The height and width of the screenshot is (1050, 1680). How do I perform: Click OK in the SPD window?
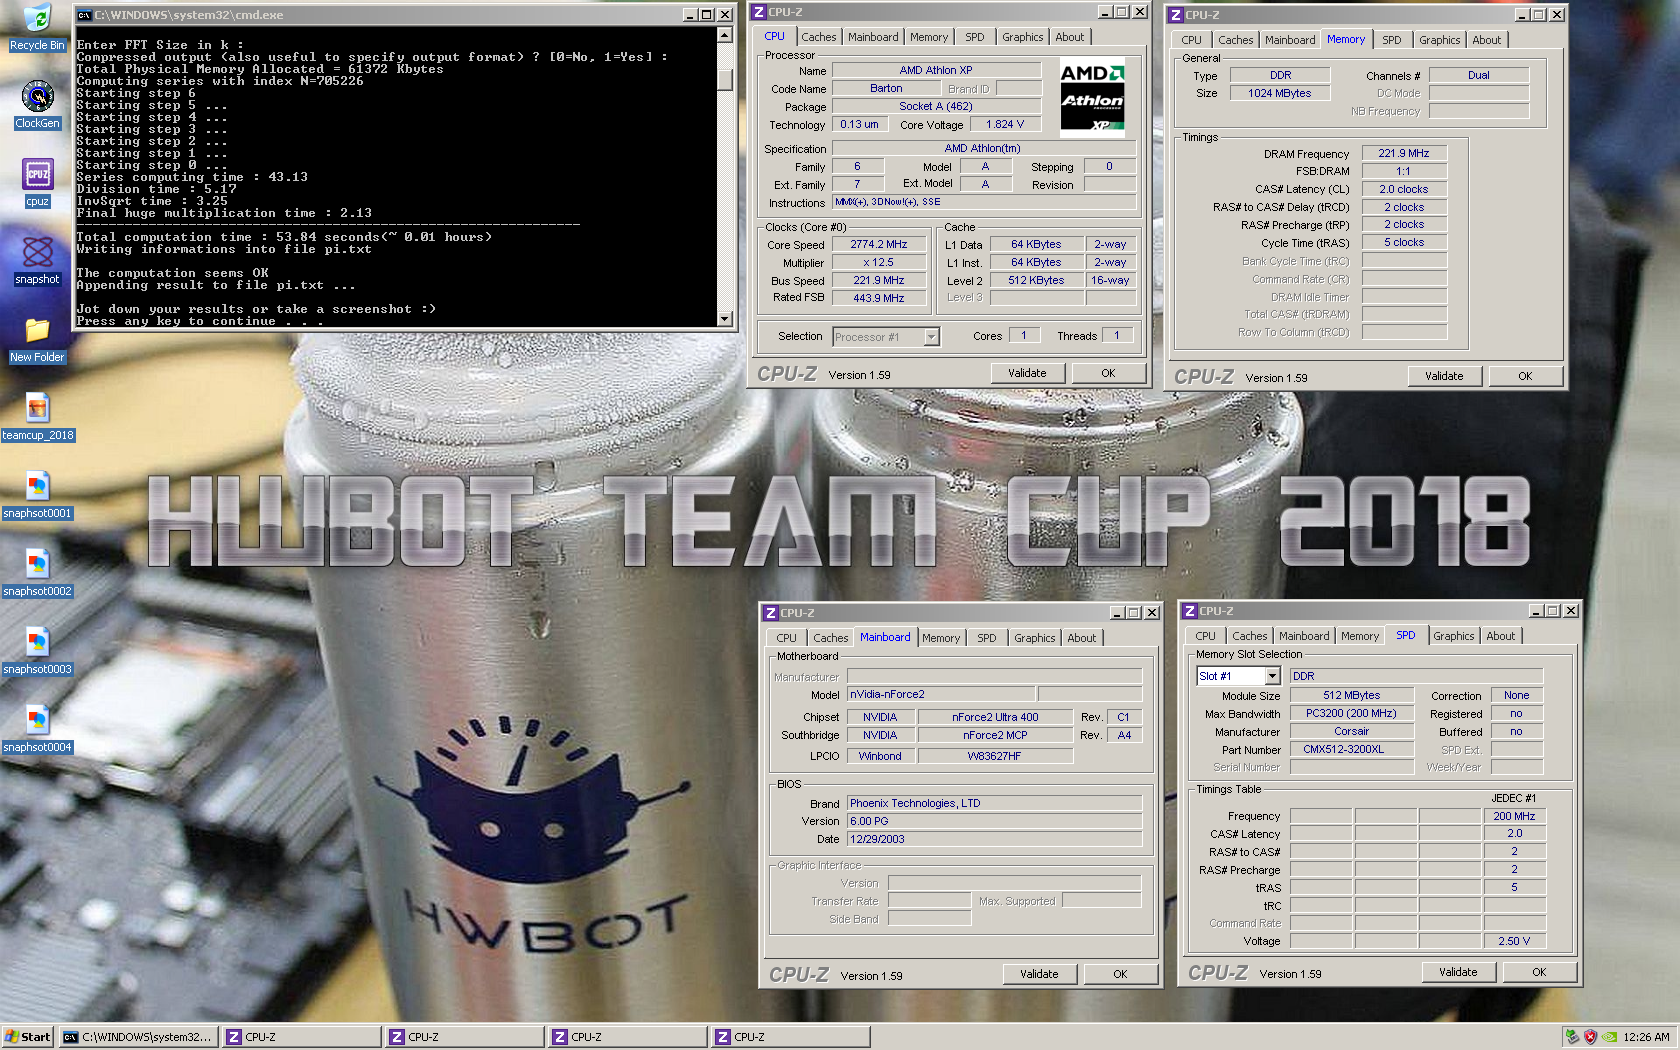pyautogui.click(x=1539, y=972)
